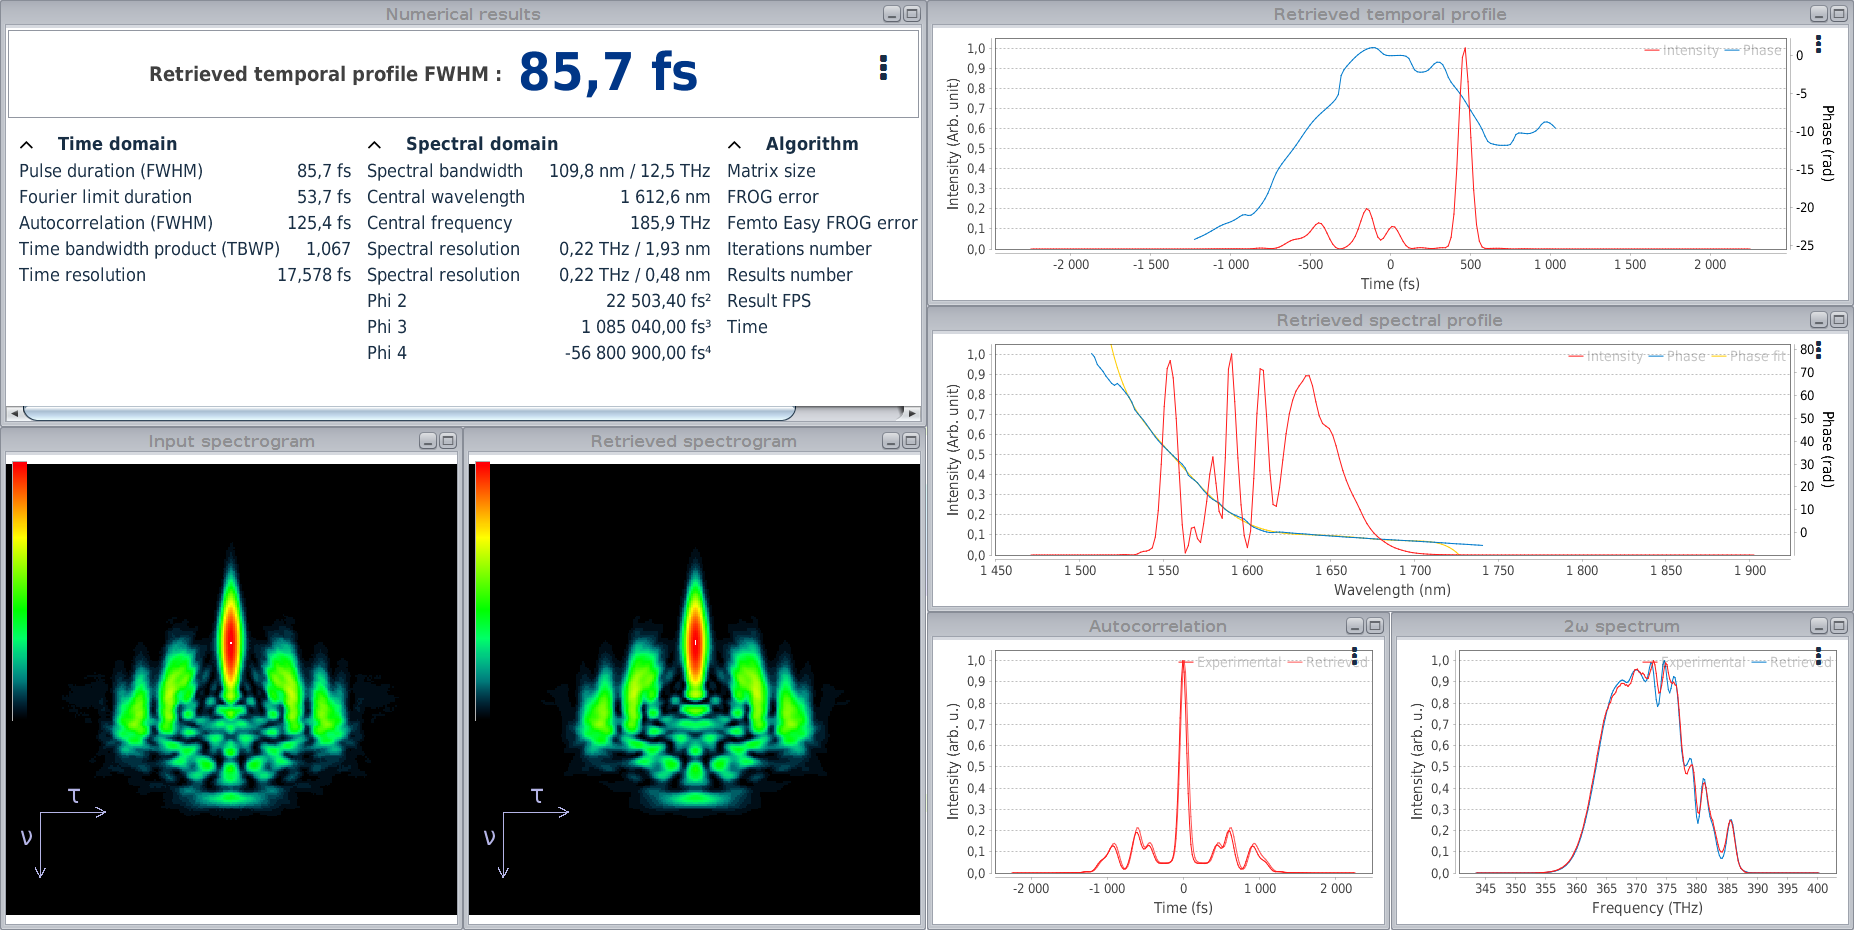This screenshot has height=930, width=1855.
Task: Click the right scroll arrow under numerical results
Action: (x=911, y=413)
